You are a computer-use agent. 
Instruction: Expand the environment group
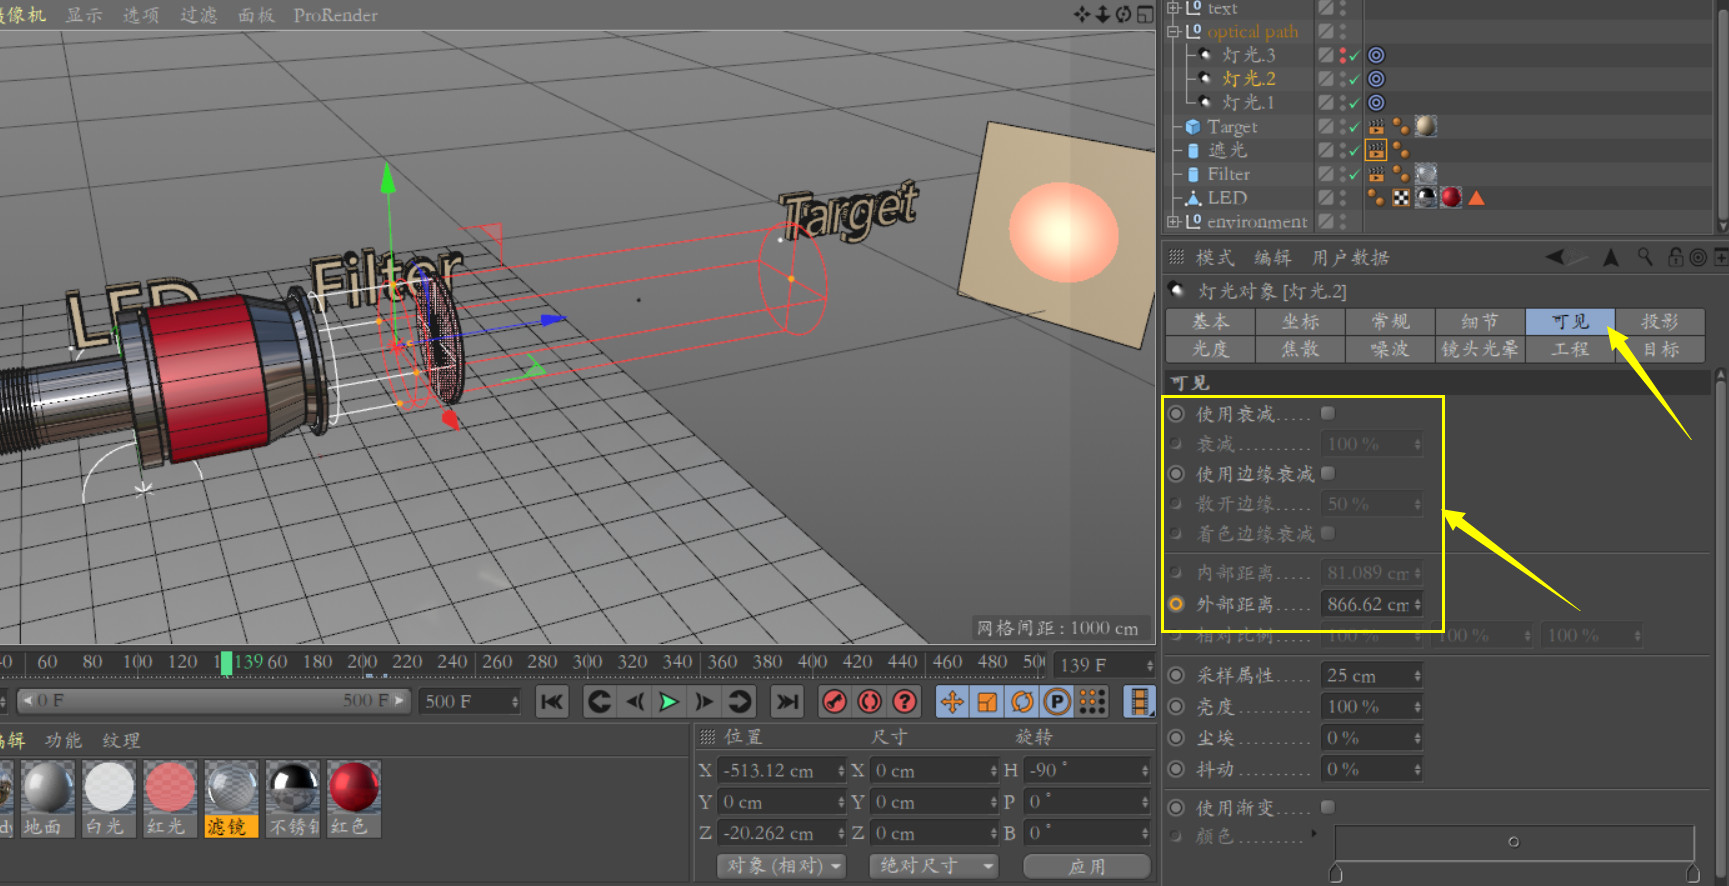tap(1173, 221)
